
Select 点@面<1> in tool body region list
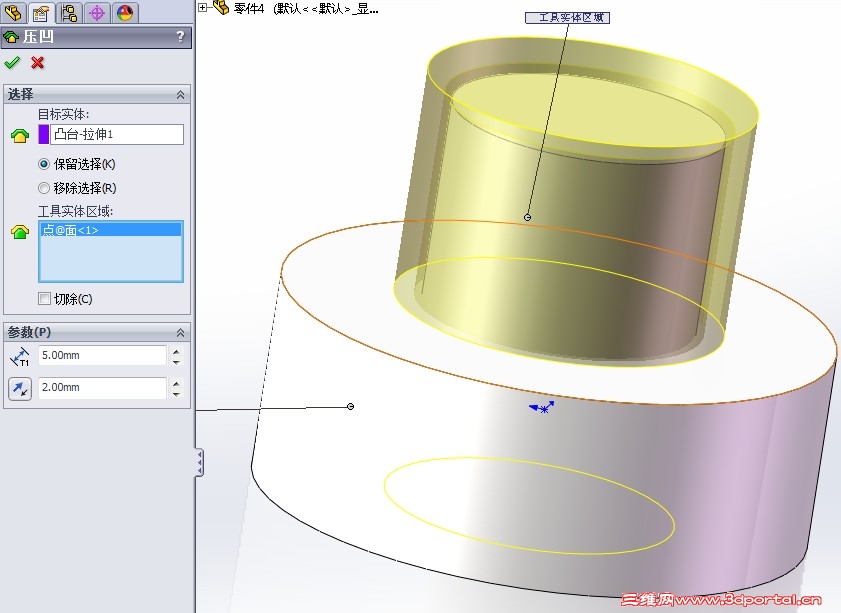coord(111,230)
